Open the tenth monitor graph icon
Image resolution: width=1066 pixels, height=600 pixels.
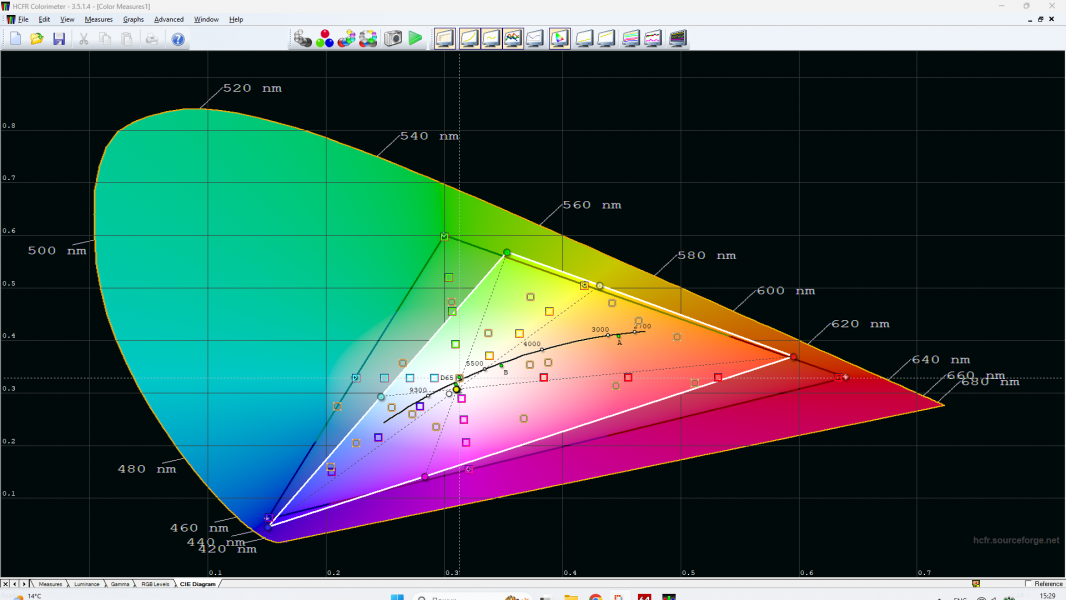click(x=653, y=39)
